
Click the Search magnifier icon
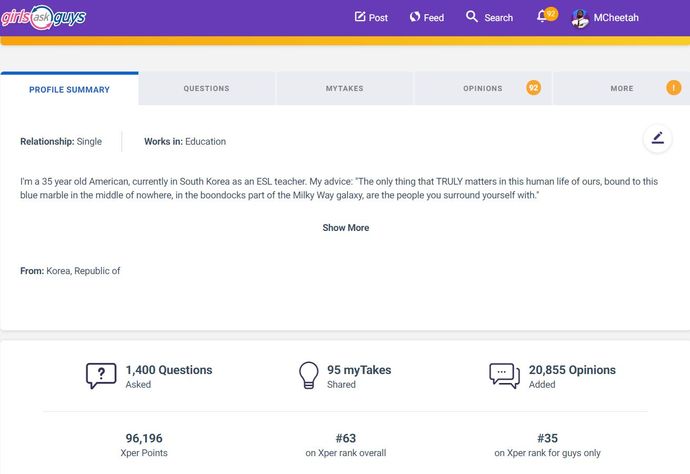pyautogui.click(x=472, y=16)
